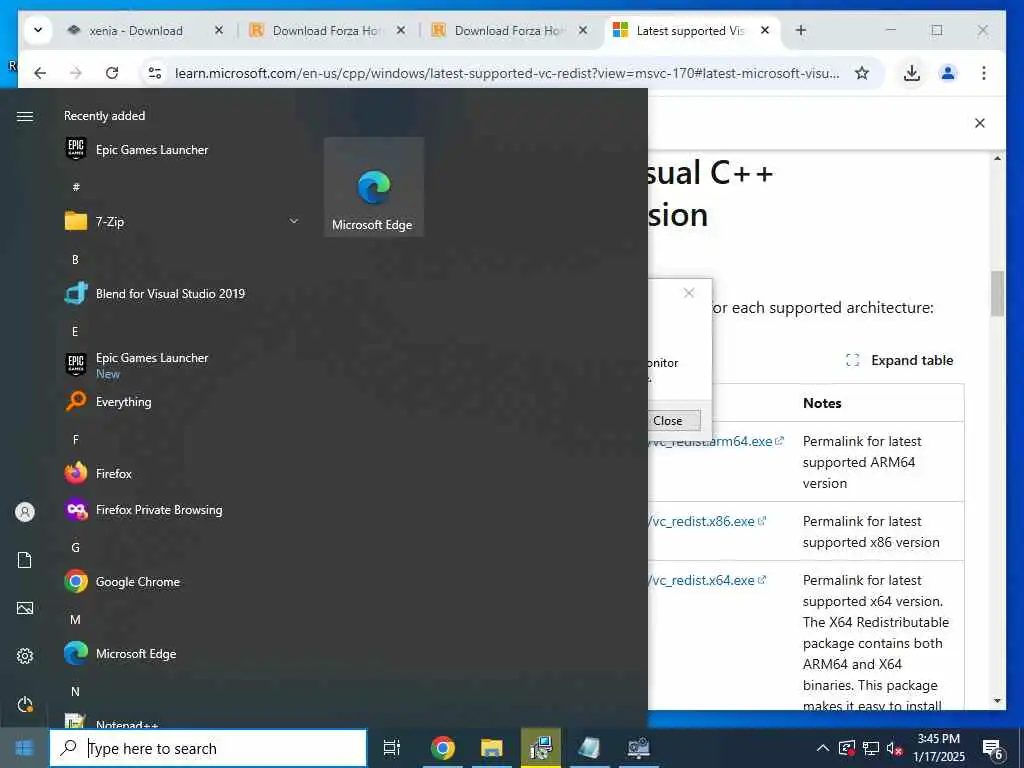Open Microsoft Edge in the app list

pos(120,654)
